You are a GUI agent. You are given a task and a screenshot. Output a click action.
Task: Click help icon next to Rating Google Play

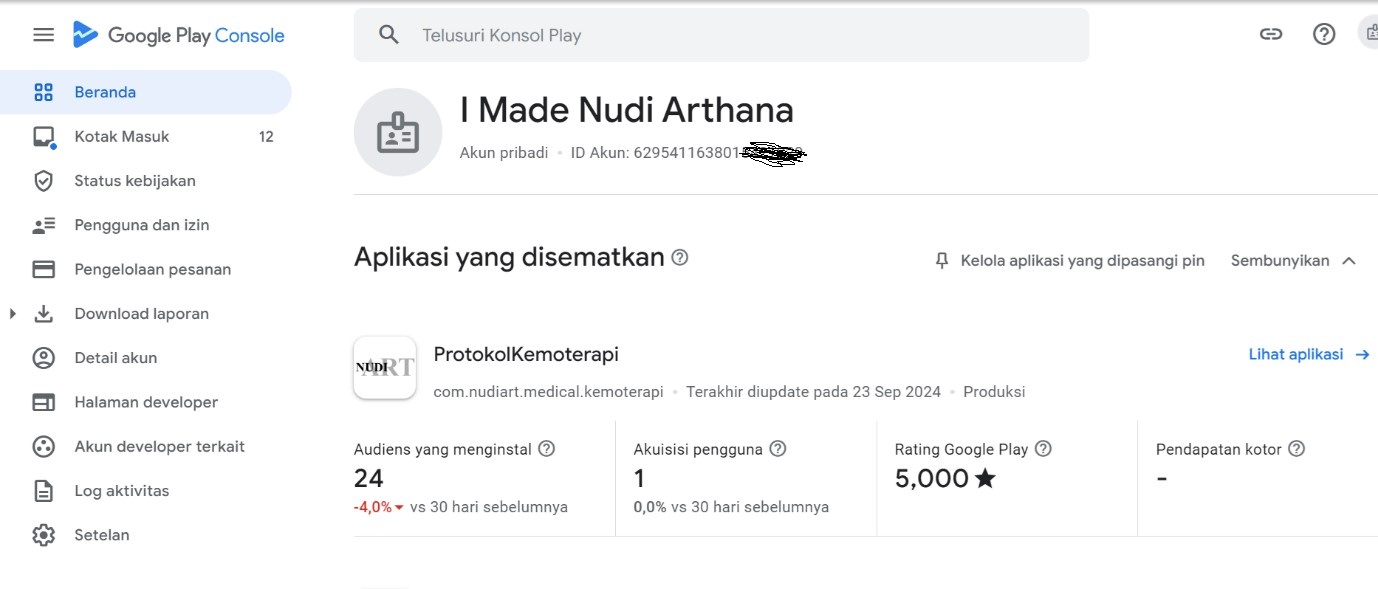(x=1043, y=449)
